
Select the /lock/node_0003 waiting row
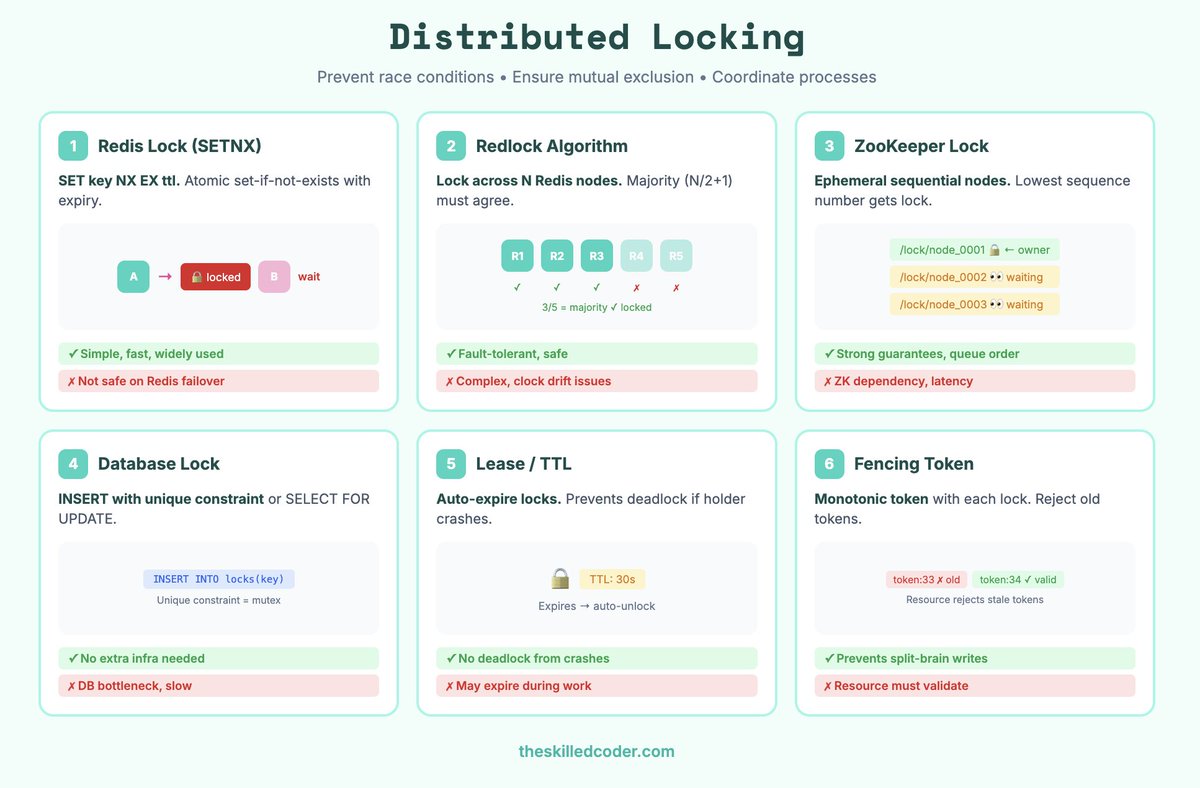tap(974, 304)
